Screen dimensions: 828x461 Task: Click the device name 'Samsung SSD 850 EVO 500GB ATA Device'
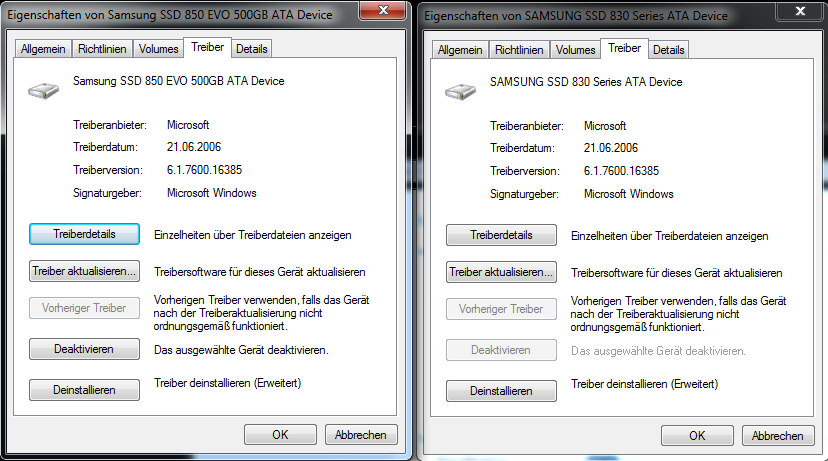[x=178, y=81]
